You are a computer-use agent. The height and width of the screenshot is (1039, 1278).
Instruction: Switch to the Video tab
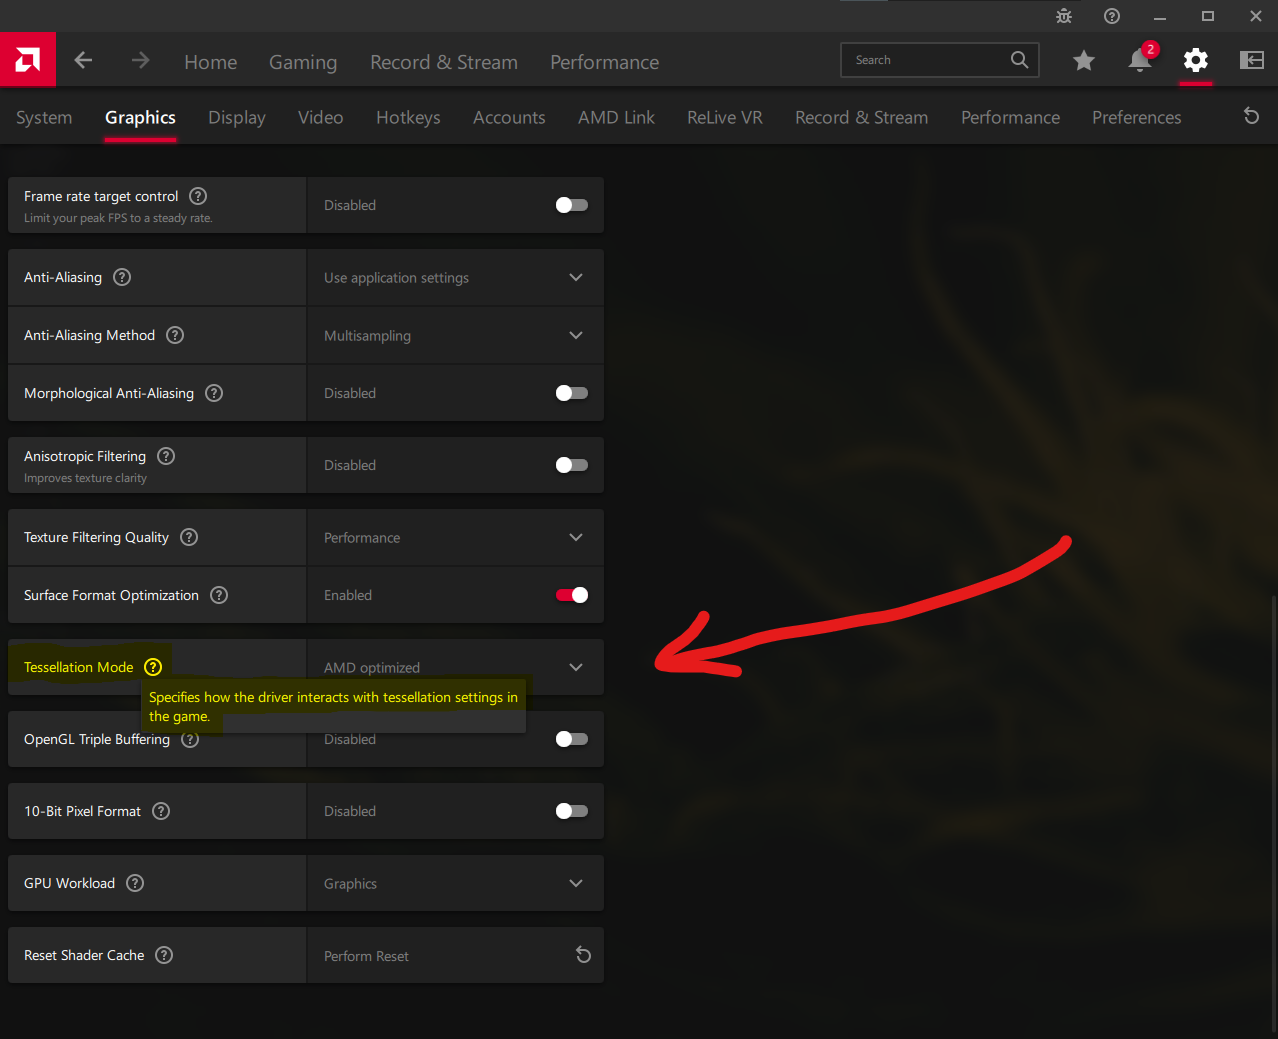point(321,117)
